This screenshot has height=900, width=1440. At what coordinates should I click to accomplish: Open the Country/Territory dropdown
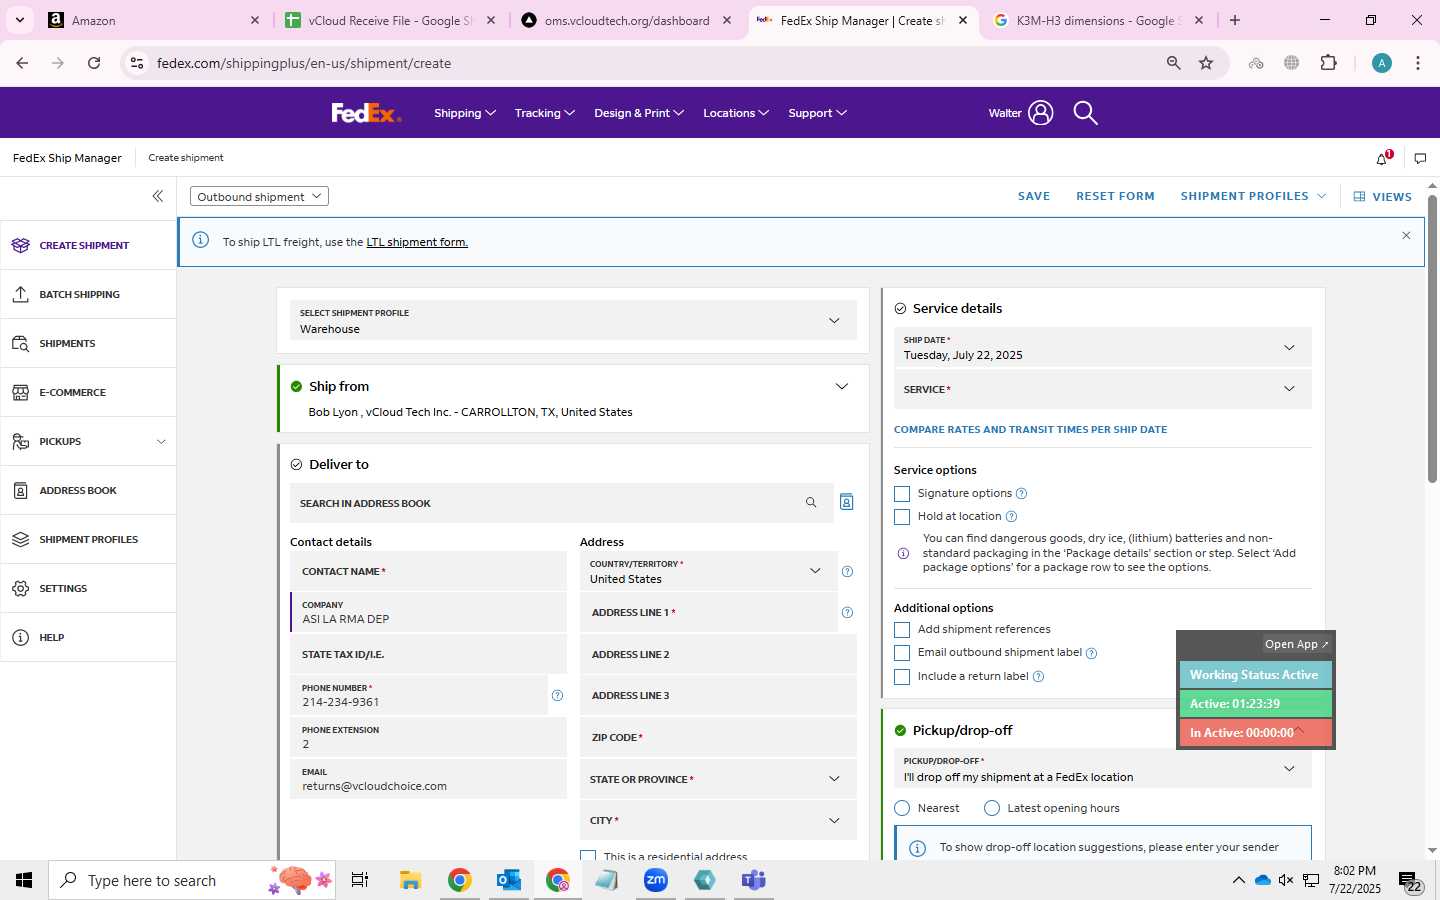pyautogui.click(x=708, y=572)
